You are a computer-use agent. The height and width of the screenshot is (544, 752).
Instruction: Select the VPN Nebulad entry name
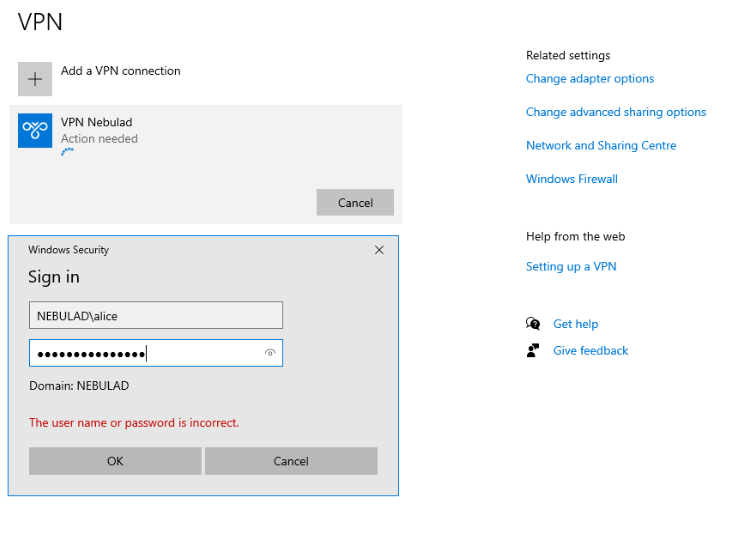click(96, 122)
